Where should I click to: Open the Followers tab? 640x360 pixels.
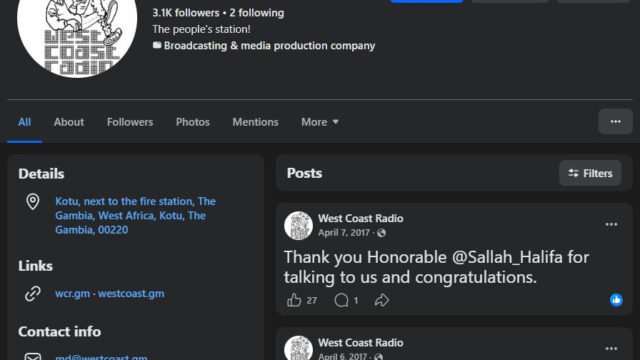(130, 122)
